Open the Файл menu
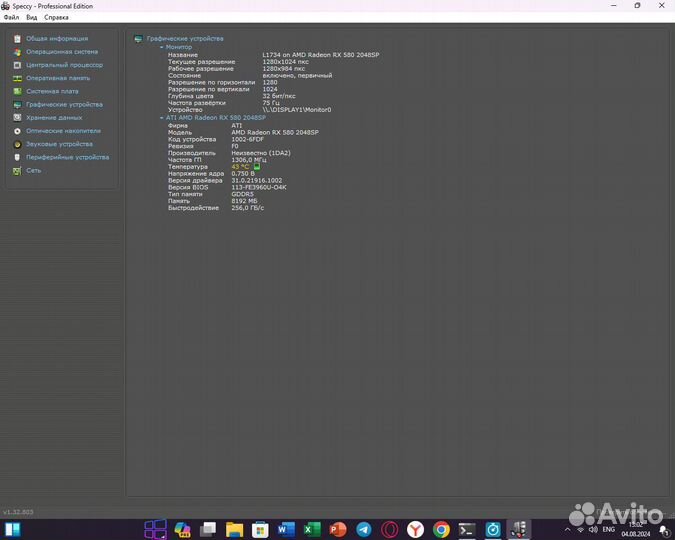This screenshot has height=540, width=675. (11, 17)
